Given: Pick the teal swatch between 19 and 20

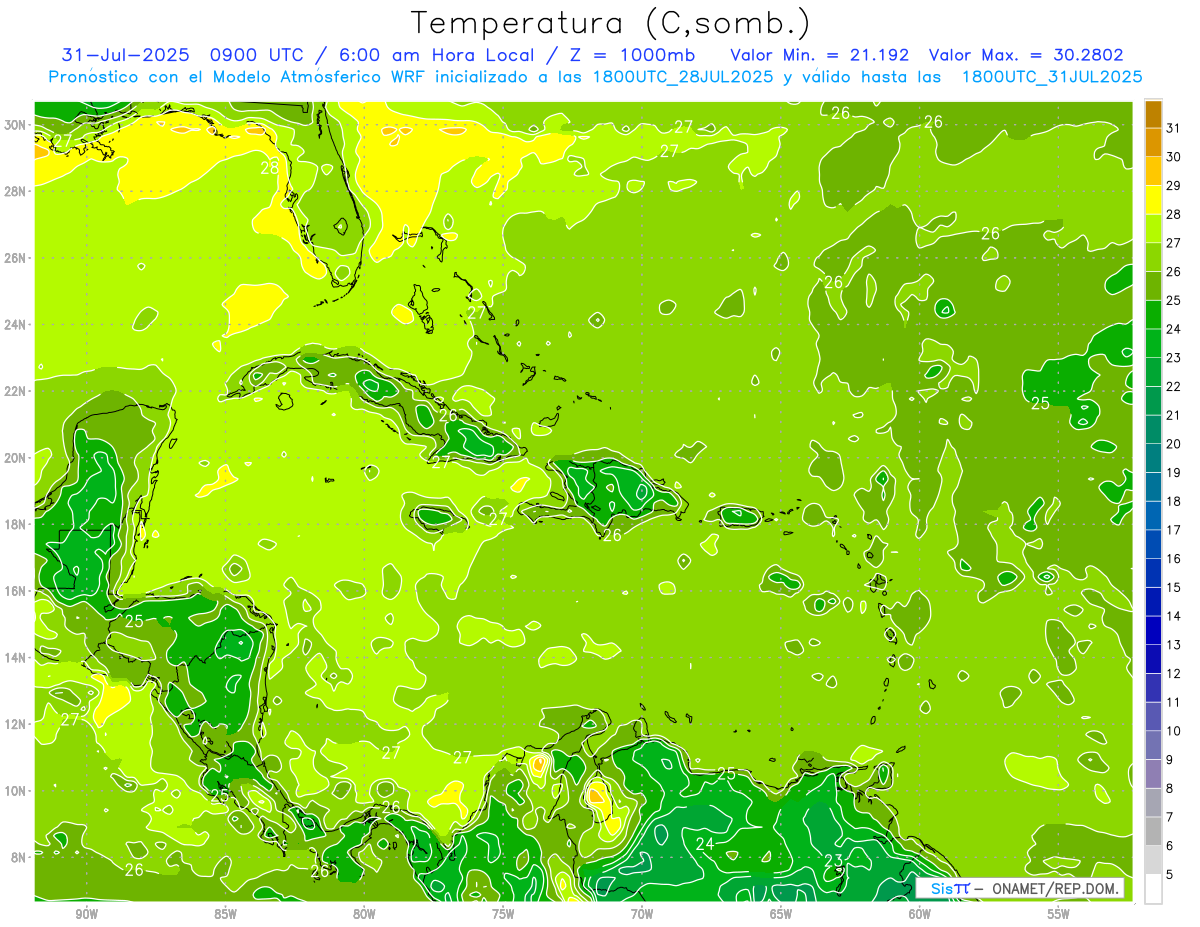Looking at the screenshot, I should point(1153,458).
